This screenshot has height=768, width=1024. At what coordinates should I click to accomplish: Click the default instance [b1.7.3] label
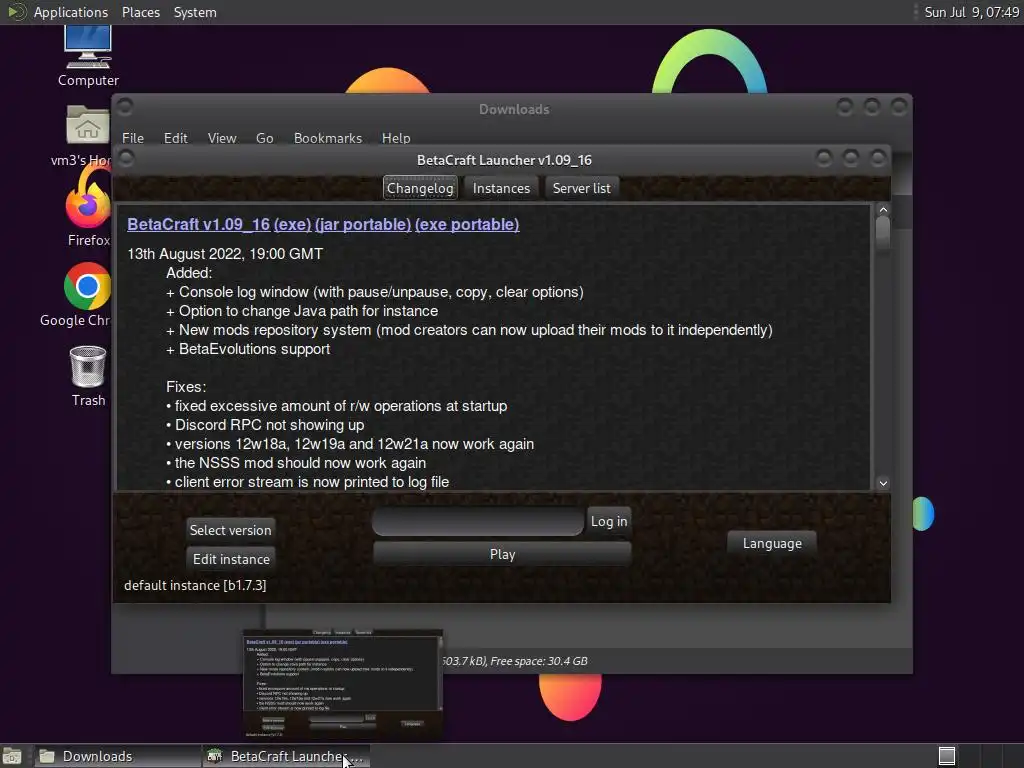[x=195, y=585]
